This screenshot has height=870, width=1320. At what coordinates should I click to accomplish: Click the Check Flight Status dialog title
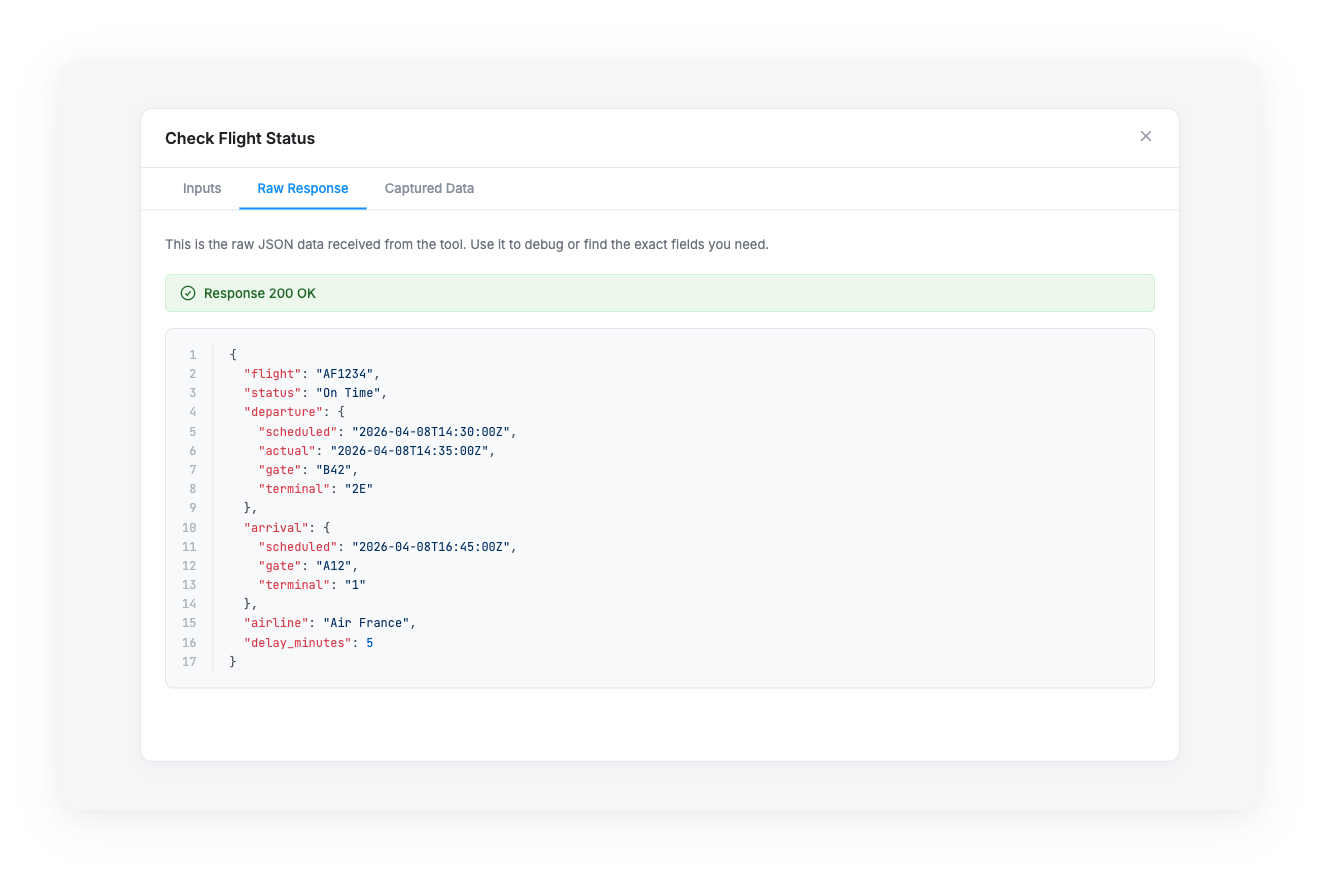(240, 138)
